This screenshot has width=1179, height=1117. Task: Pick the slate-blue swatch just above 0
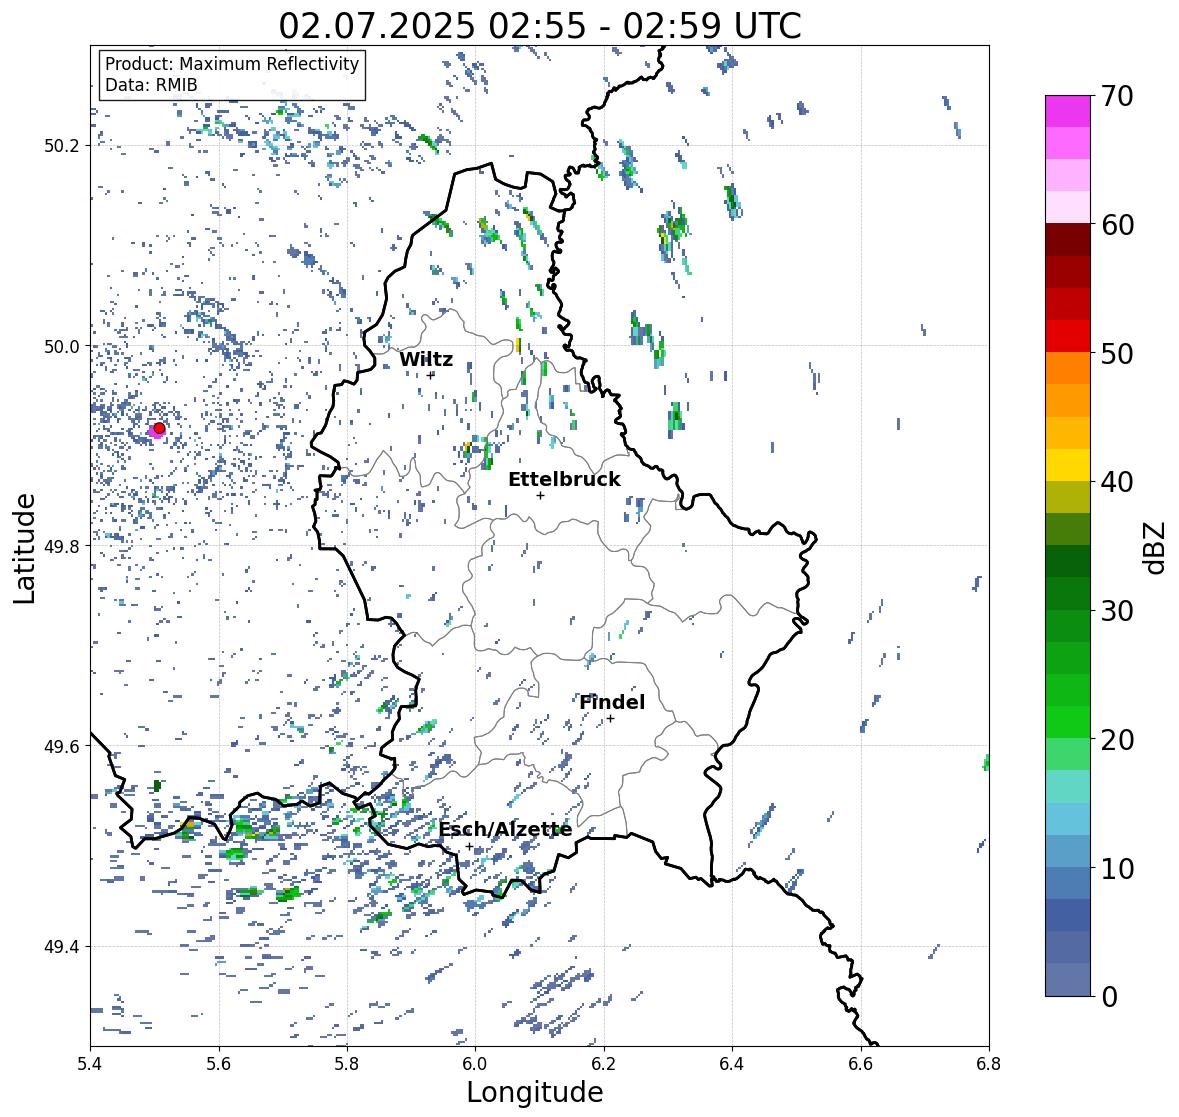1068,980
